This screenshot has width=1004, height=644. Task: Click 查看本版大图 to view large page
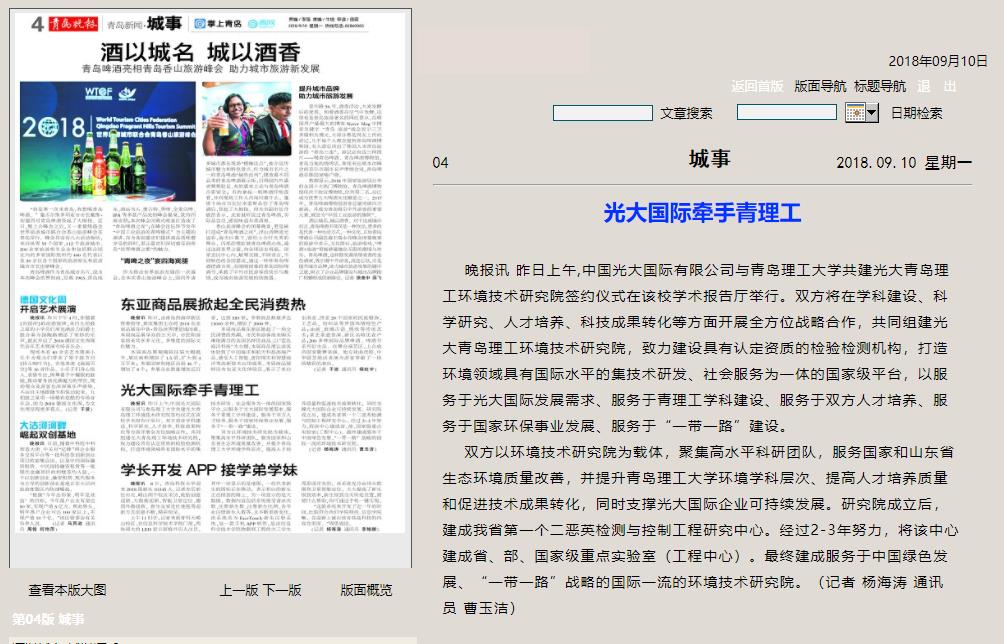coord(67,590)
